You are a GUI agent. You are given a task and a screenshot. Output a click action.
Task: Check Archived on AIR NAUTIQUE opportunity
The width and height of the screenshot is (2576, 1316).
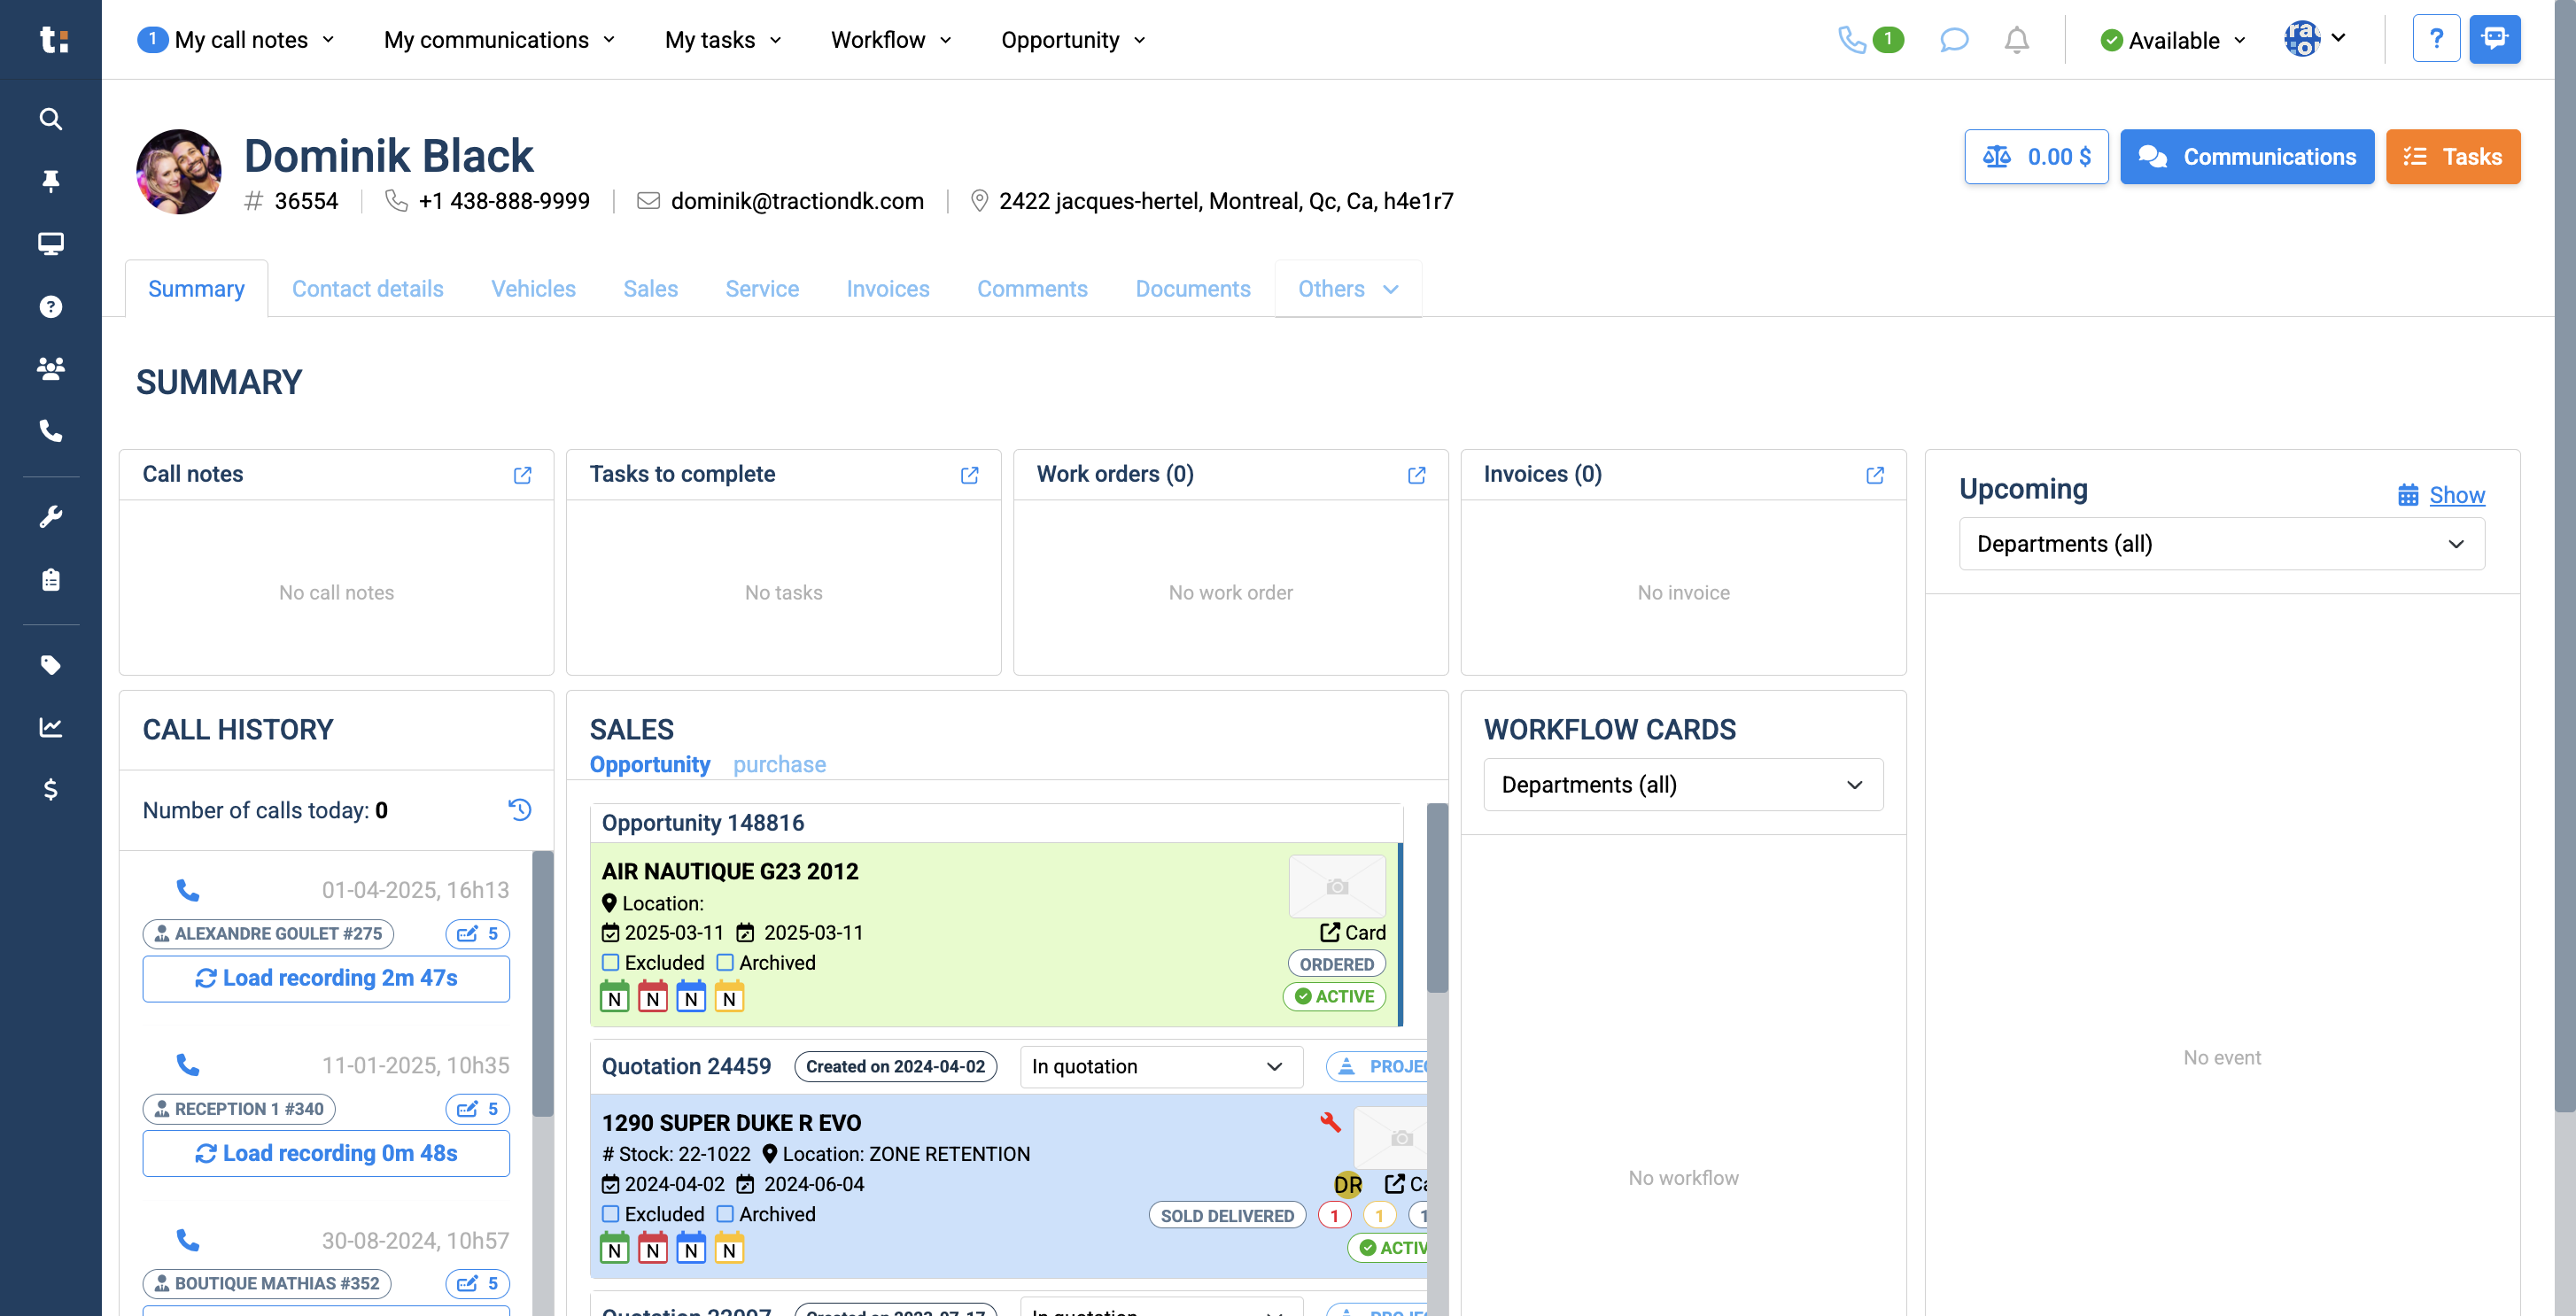point(725,962)
